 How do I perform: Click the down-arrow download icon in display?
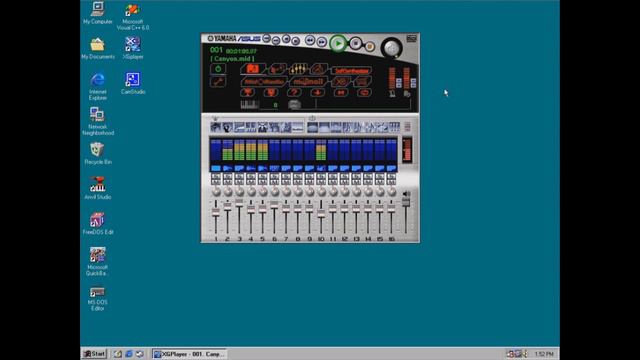point(317,93)
